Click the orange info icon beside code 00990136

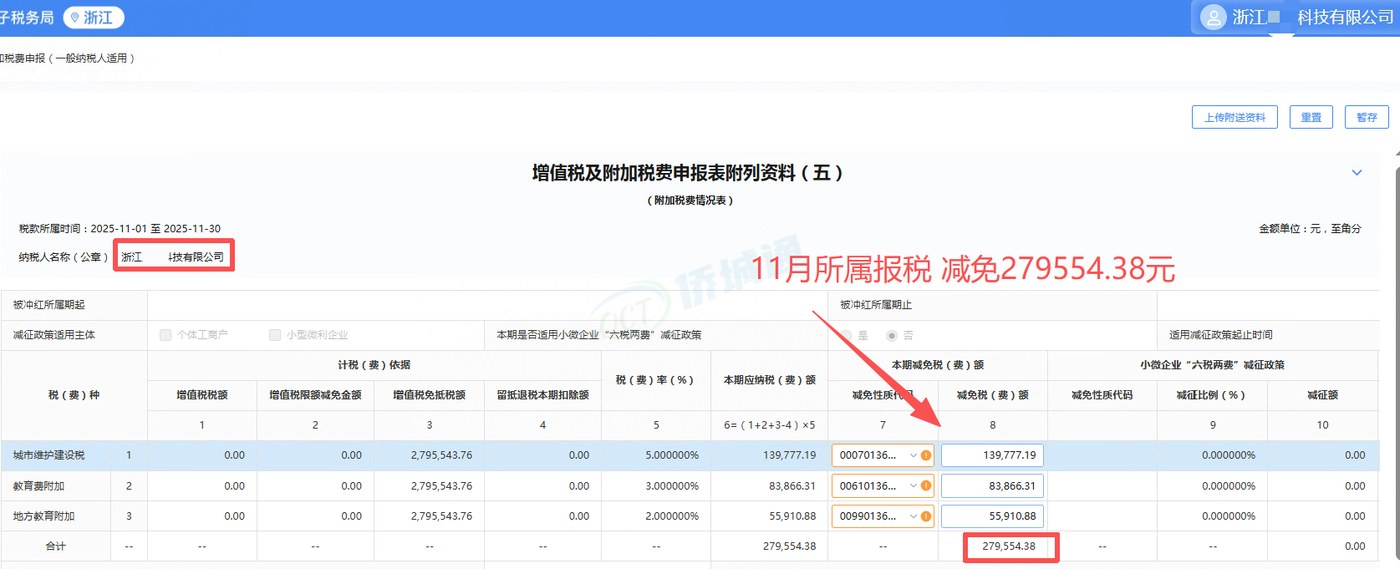[926, 516]
